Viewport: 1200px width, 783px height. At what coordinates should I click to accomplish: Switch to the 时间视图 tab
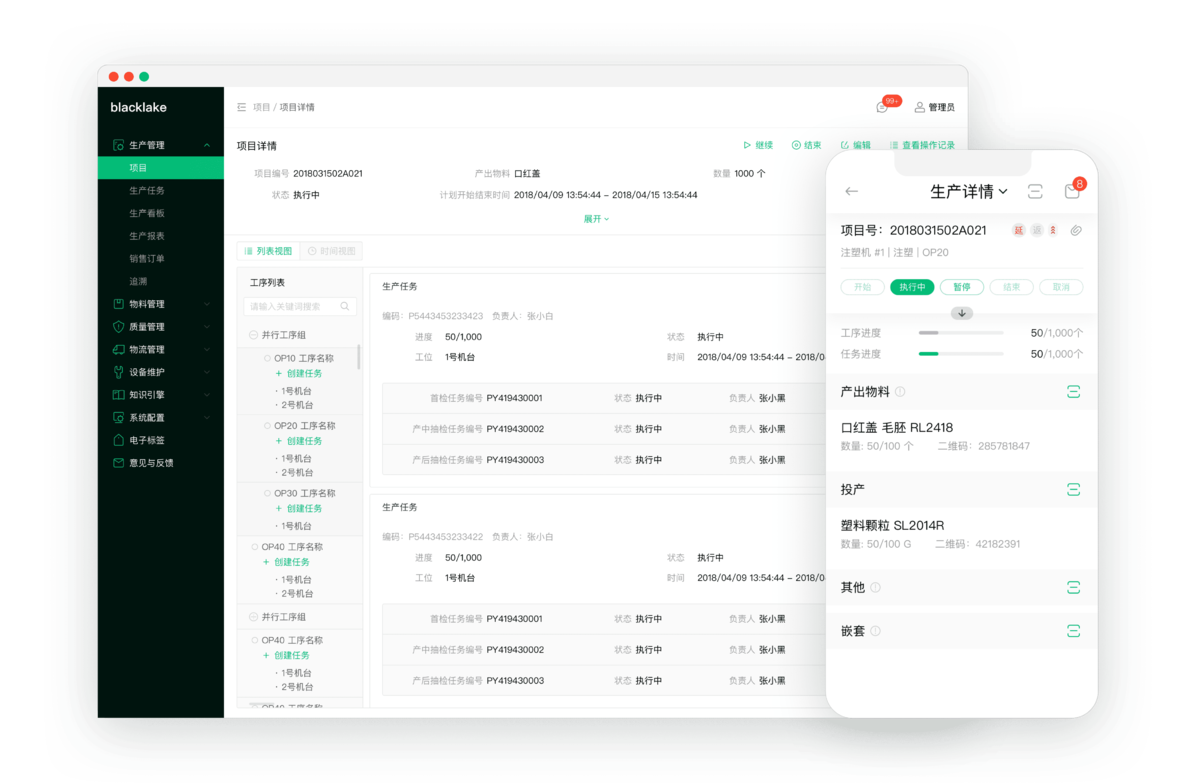tap(331, 251)
